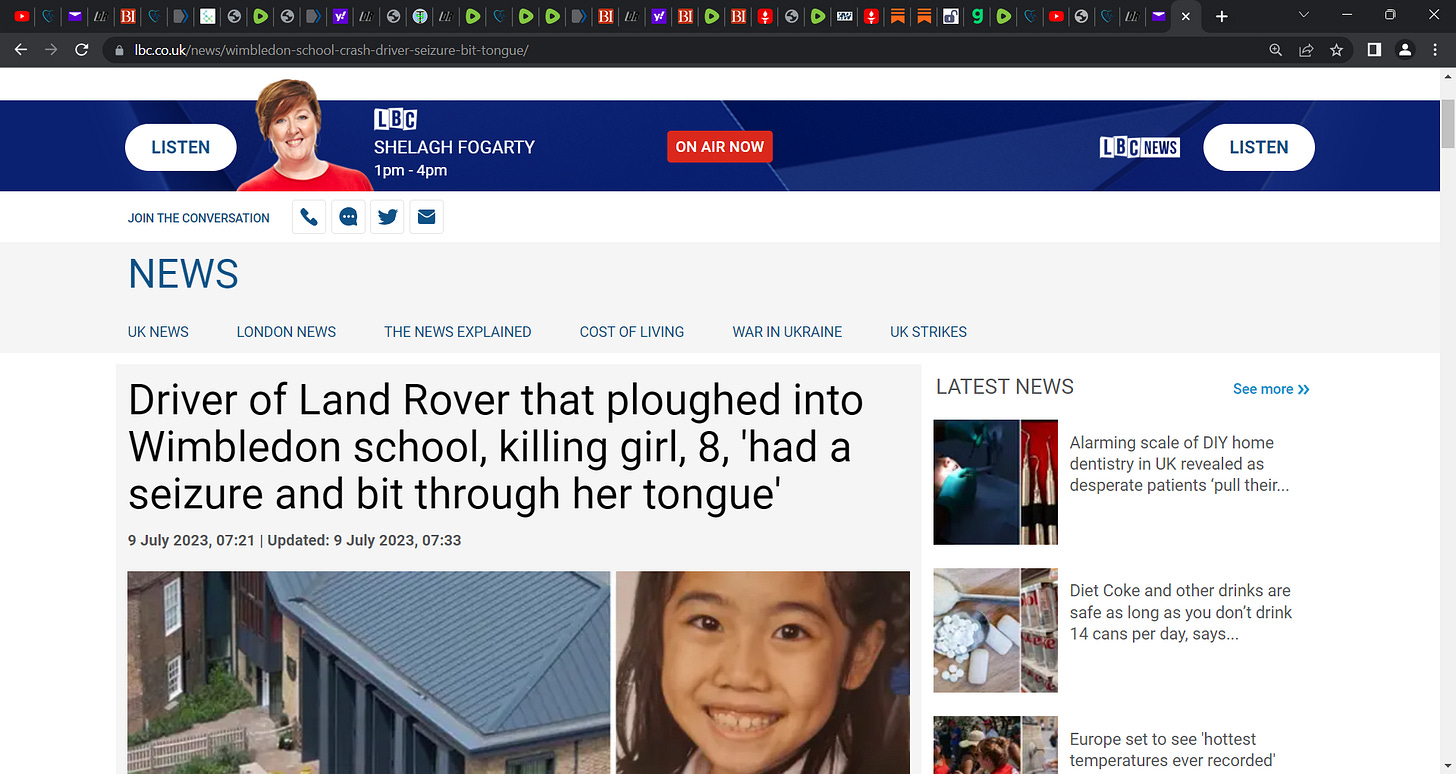
Task: Go back to the previous page
Action: [21, 49]
